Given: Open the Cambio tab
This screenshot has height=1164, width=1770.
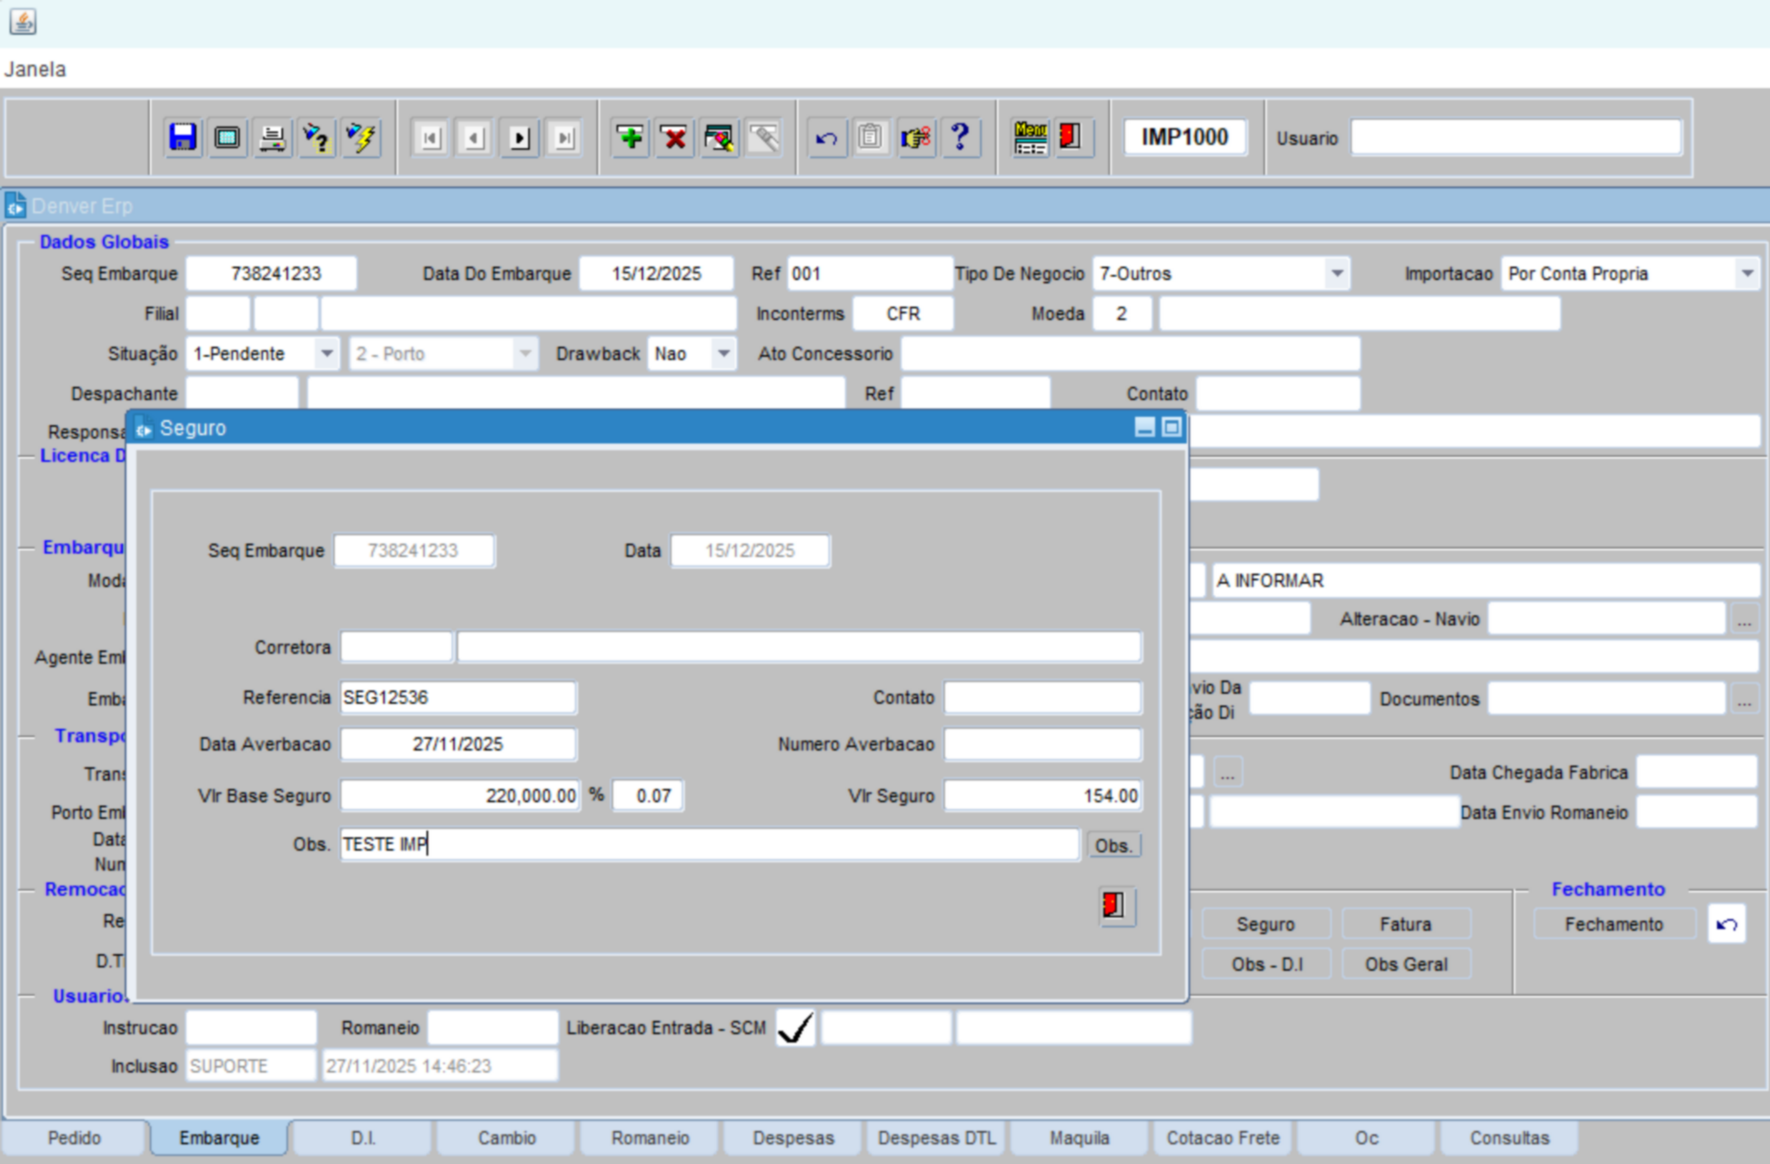Looking at the screenshot, I should (x=506, y=1138).
